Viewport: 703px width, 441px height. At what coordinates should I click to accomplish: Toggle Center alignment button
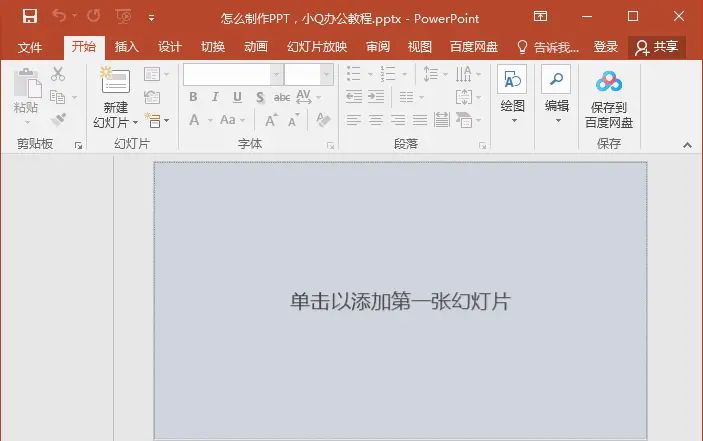[x=376, y=120]
